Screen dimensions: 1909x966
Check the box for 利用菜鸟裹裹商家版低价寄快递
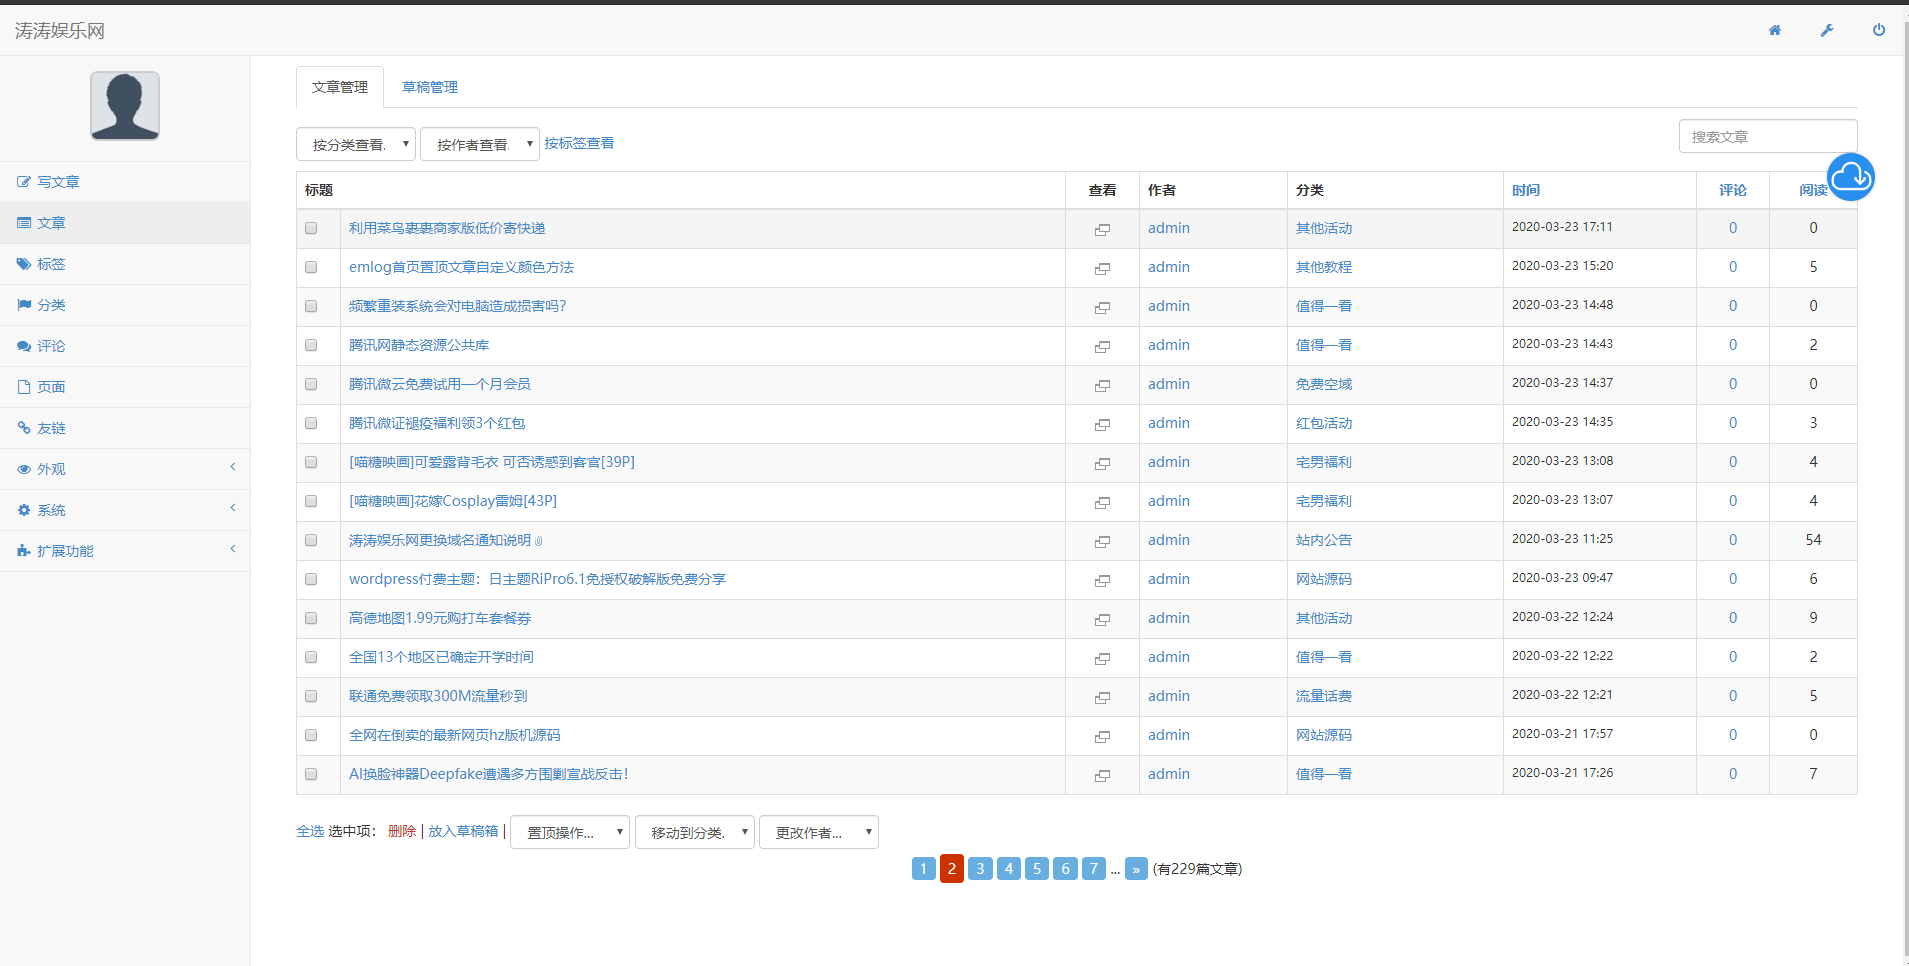point(311,228)
